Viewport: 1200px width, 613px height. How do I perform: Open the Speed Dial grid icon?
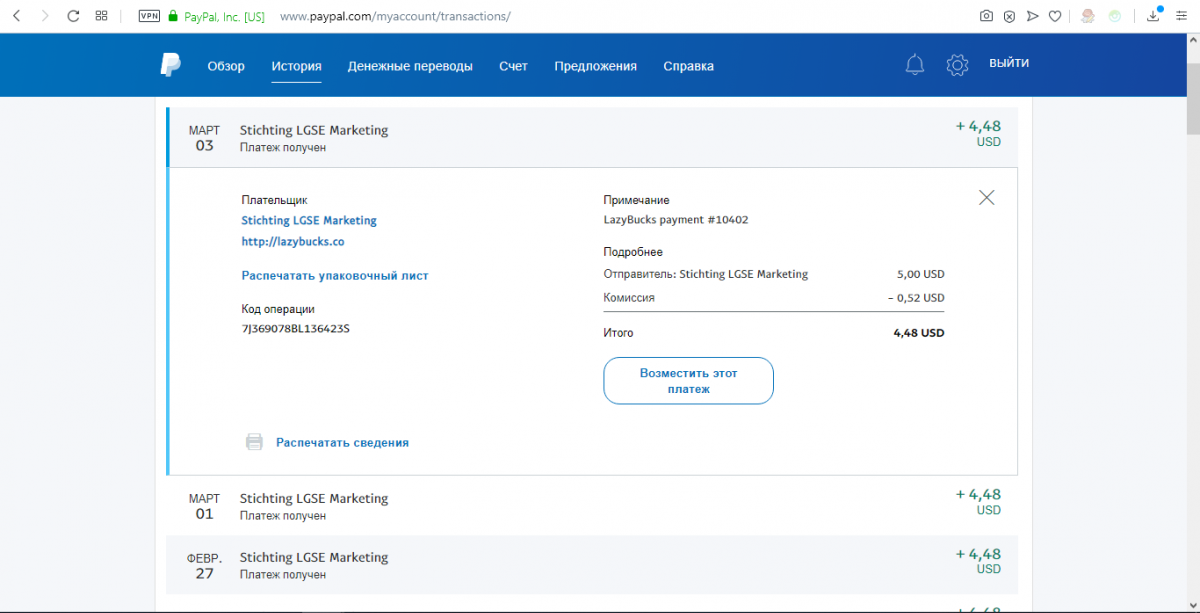point(101,16)
